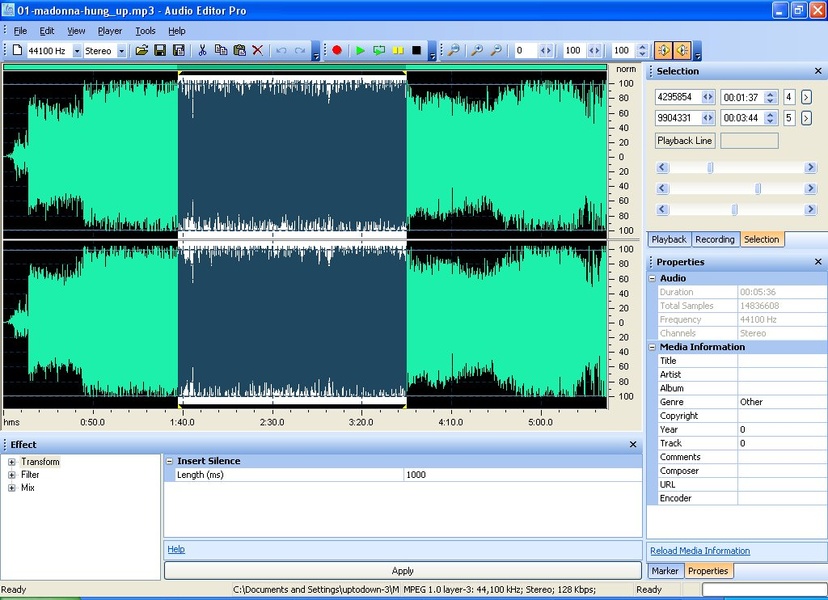Click the Paste clipboard icon
Viewport: 828px width, 600px height.
[239, 50]
